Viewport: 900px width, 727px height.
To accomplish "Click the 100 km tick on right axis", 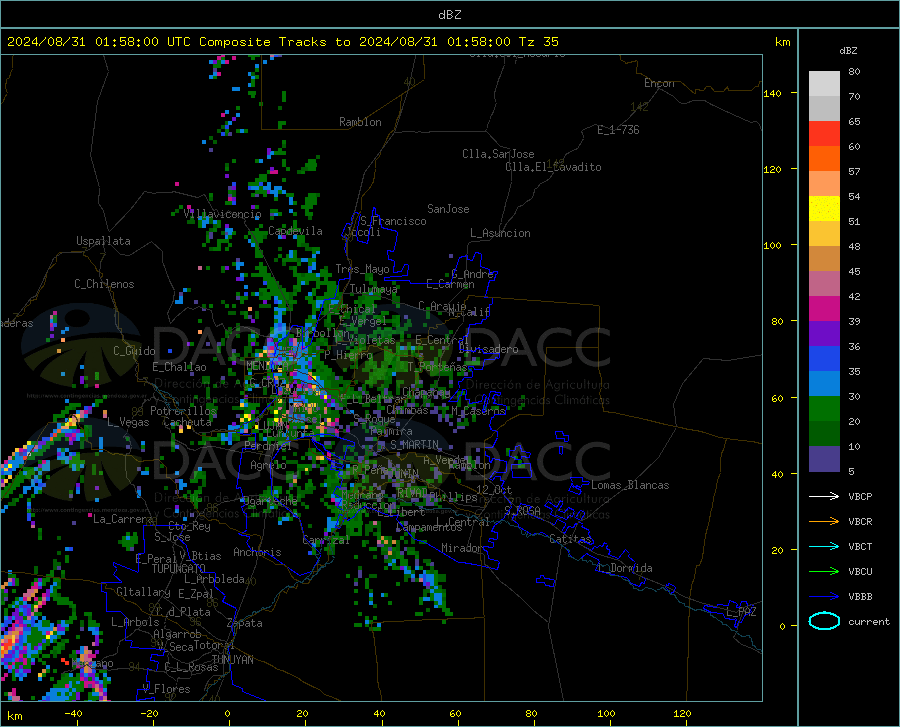I will (x=773, y=245).
